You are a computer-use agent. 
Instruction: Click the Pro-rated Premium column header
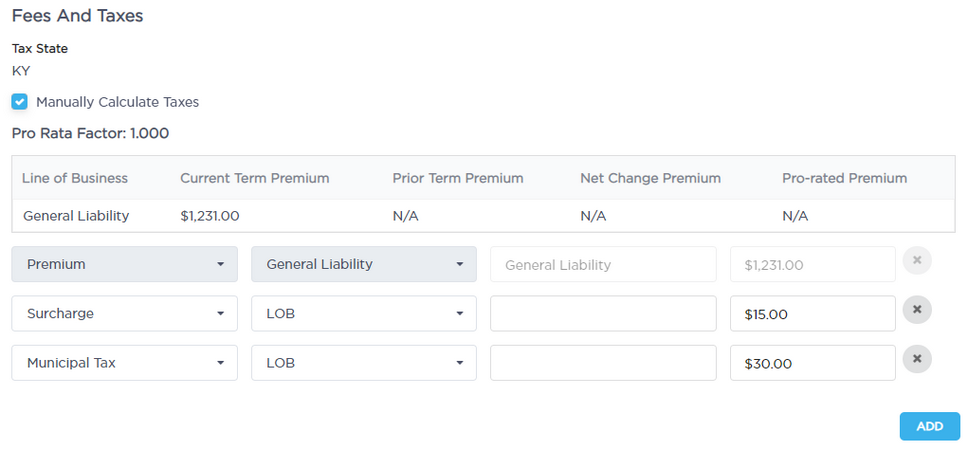(844, 178)
